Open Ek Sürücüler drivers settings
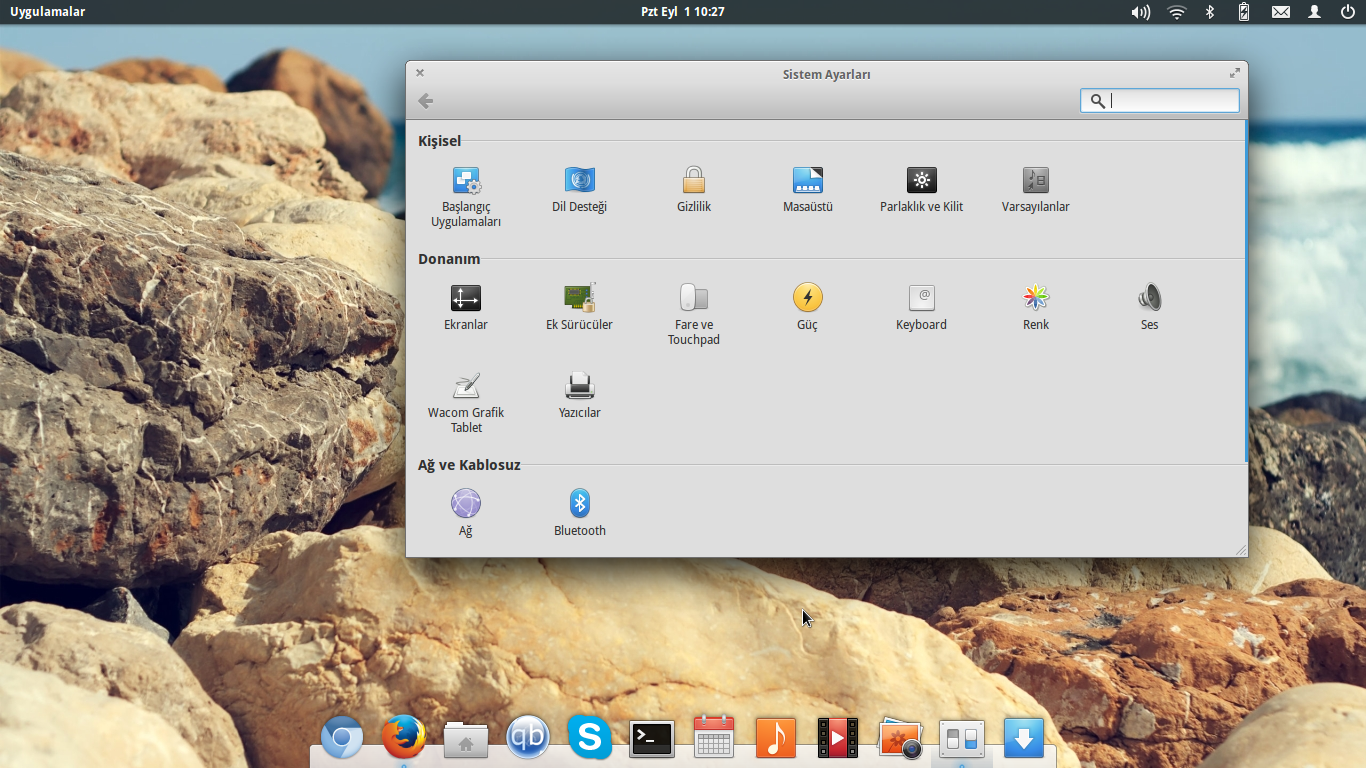 click(x=580, y=308)
